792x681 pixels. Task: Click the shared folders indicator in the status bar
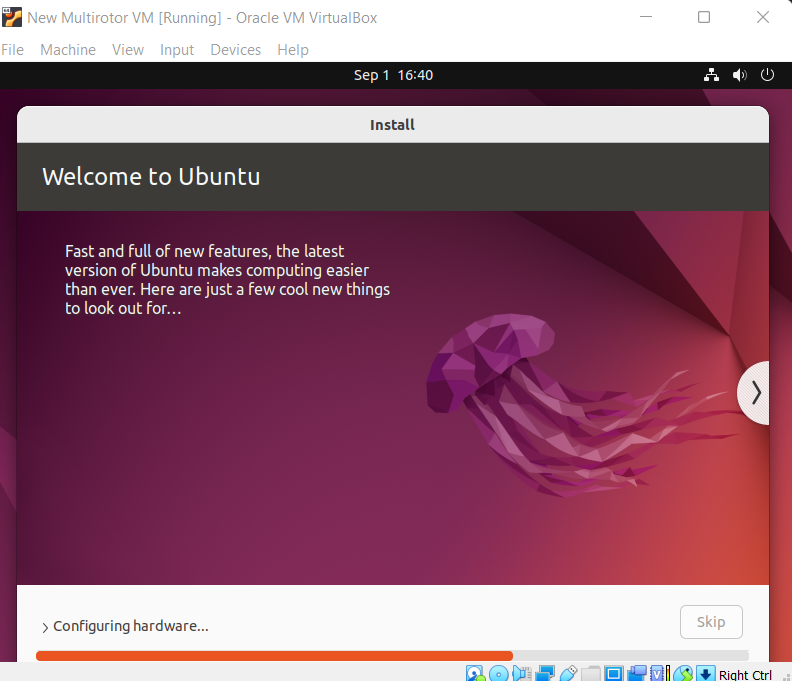click(590, 673)
